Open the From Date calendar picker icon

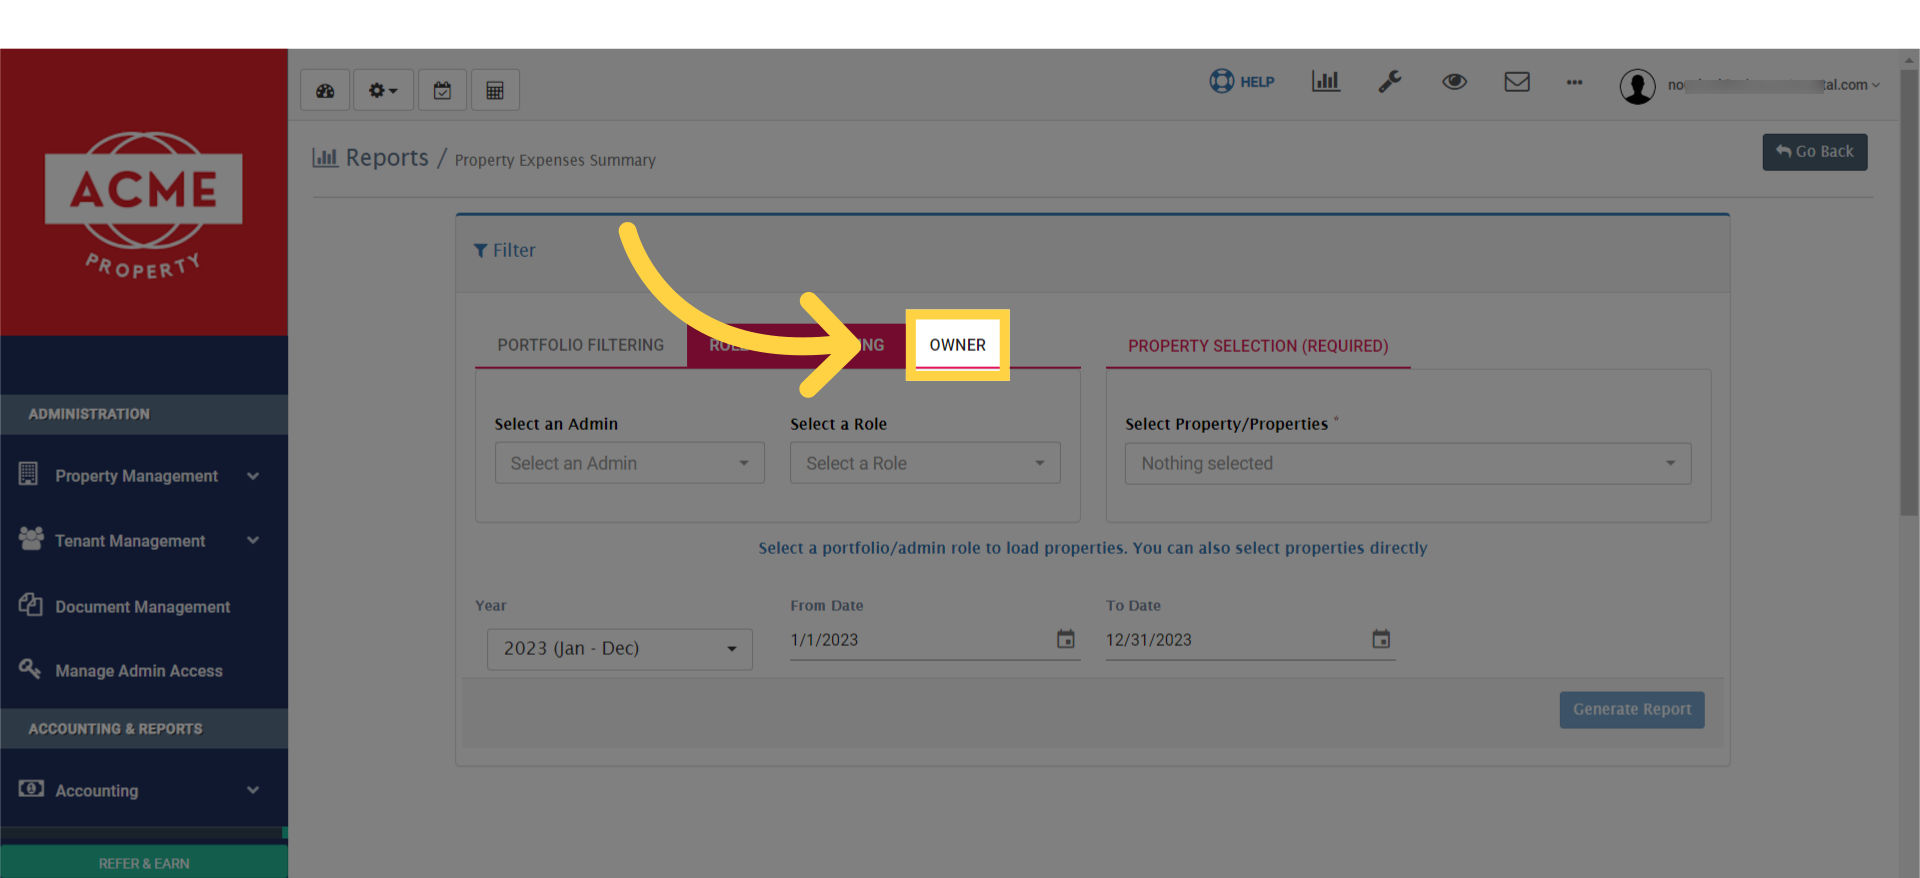tap(1066, 639)
